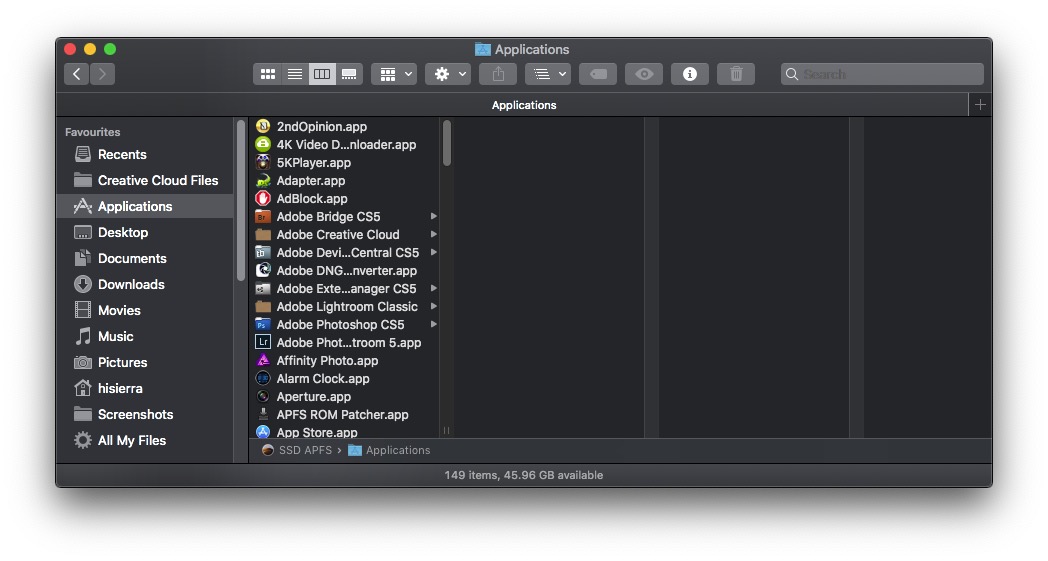Click the Edit Tags toolbar button

pos(598,74)
